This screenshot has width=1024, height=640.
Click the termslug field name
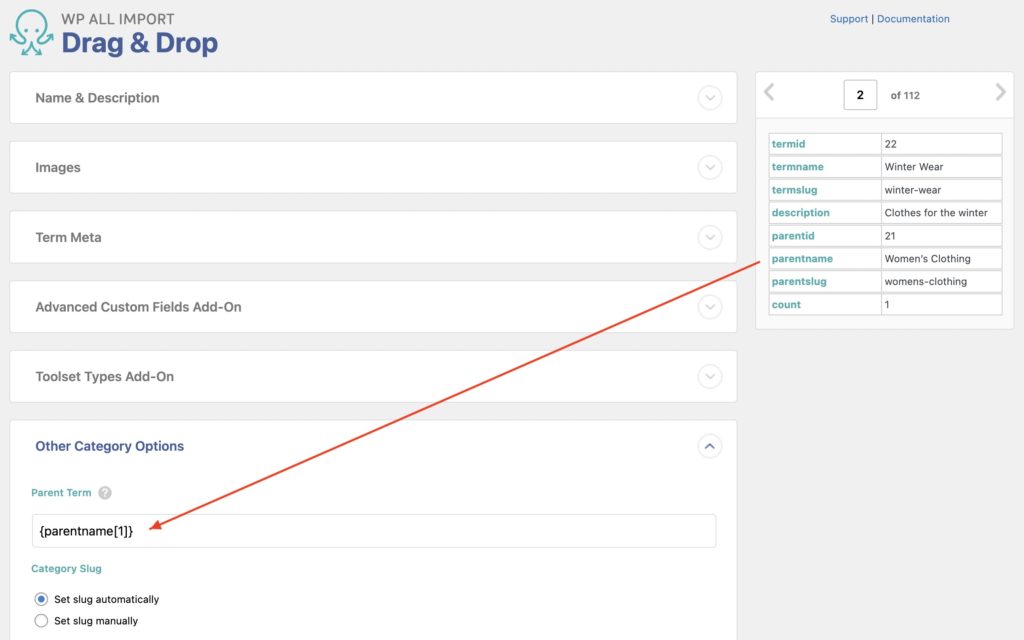[794, 190]
